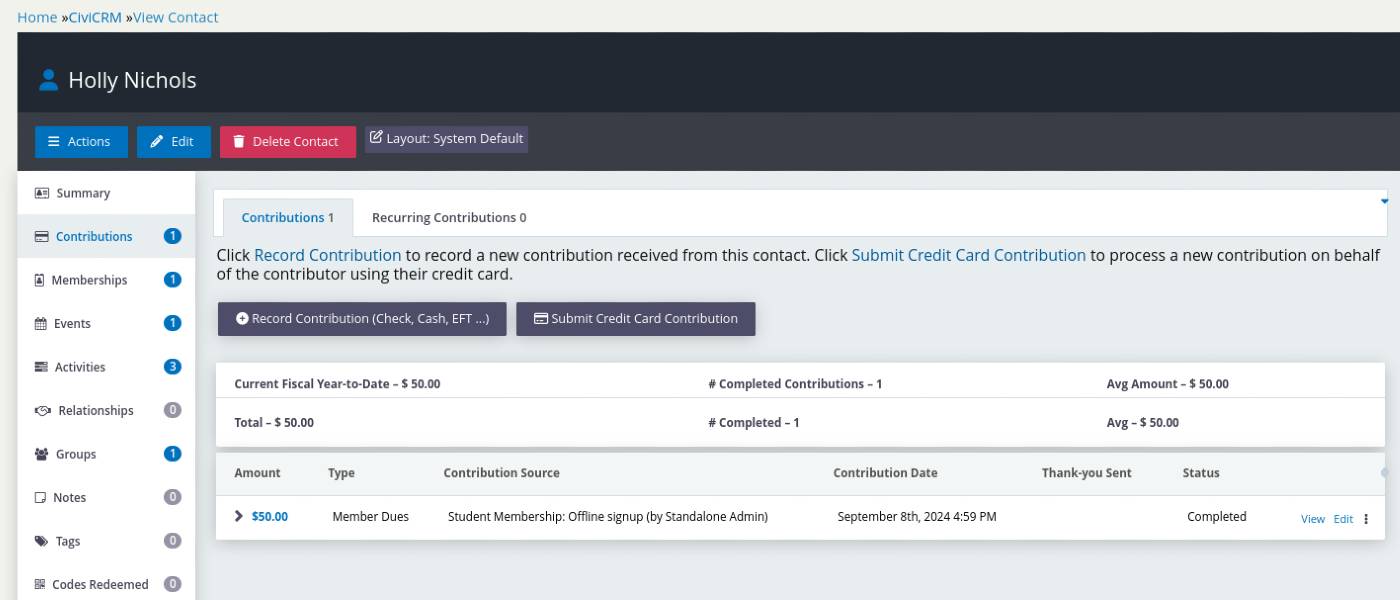
Task: Click the Events calendar icon
Action: tap(40, 324)
